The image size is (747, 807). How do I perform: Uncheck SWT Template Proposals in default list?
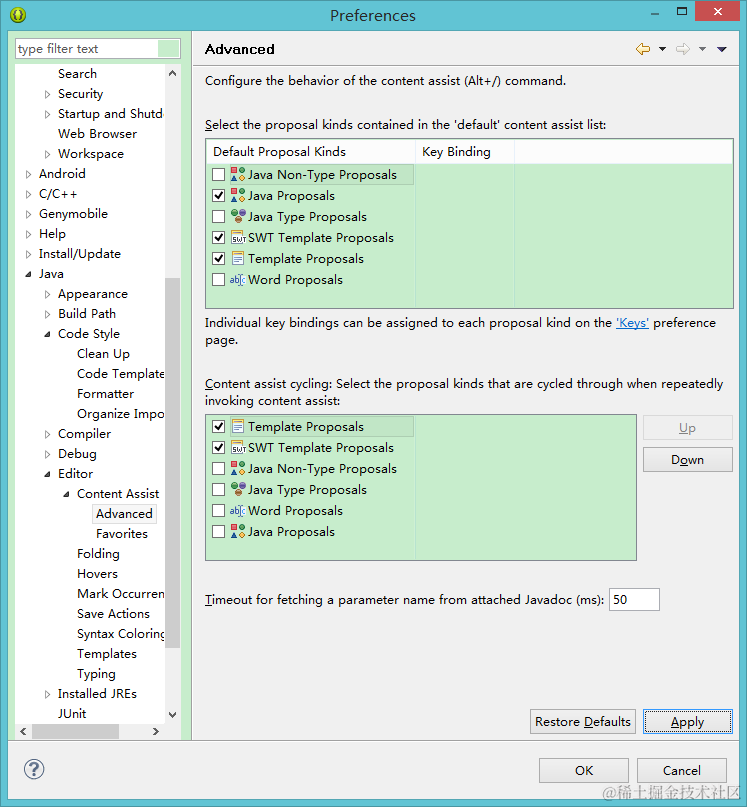pyautogui.click(x=218, y=237)
